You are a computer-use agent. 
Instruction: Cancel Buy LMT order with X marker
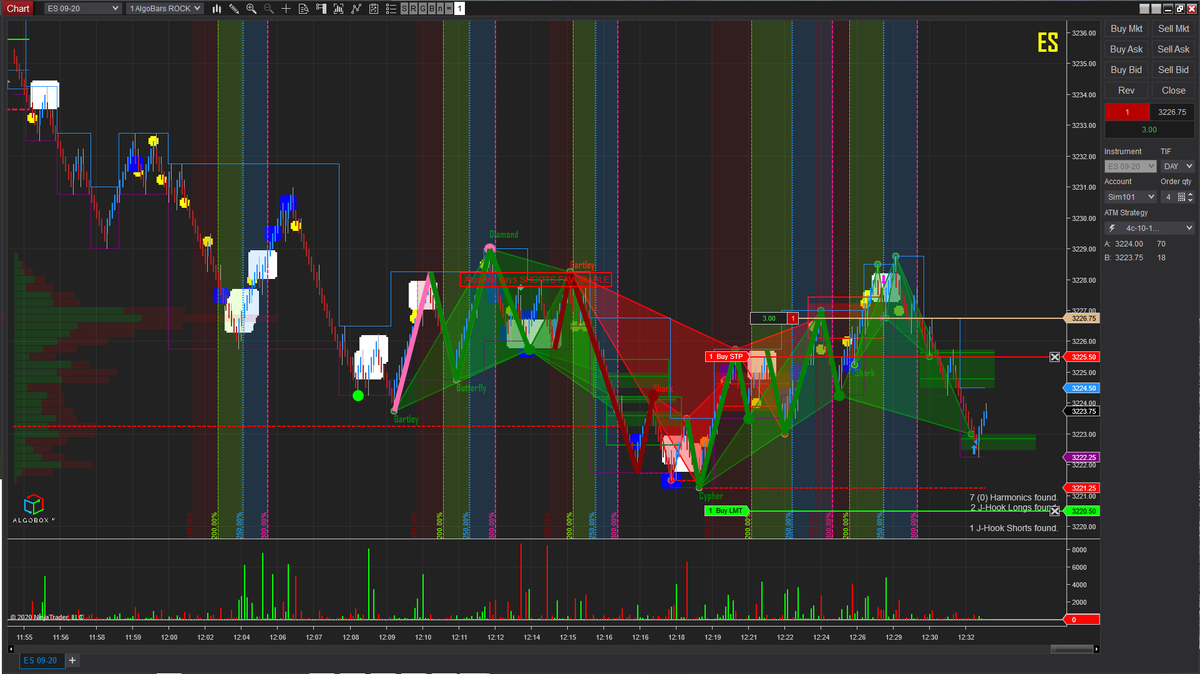click(x=1054, y=511)
